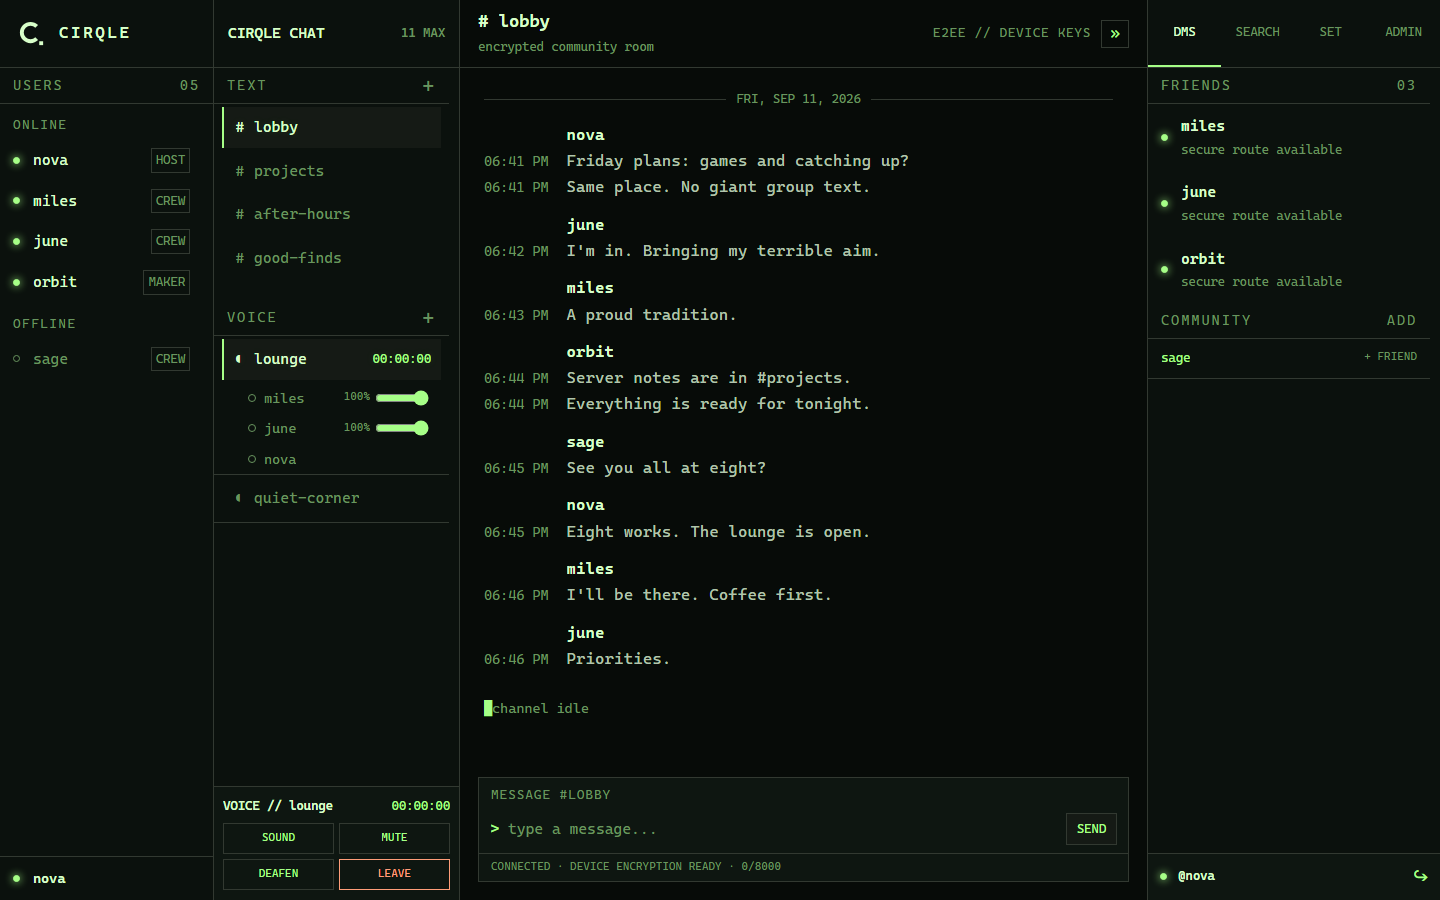The height and width of the screenshot is (900, 1440).
Task: Click the offline status circle for sage
Action: pyautogui.click(x=16, y=359)
